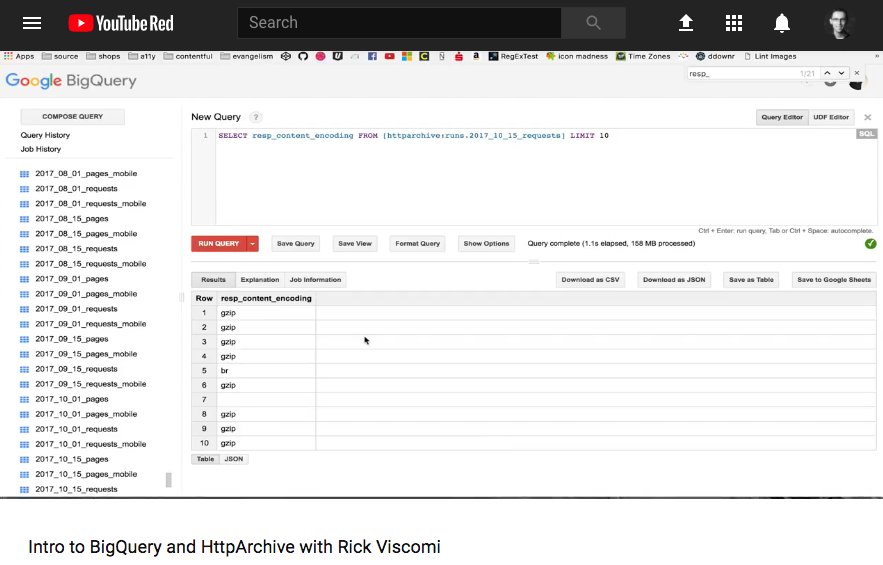
Task: Open the Time Zones bookmark
Action: 643,56
